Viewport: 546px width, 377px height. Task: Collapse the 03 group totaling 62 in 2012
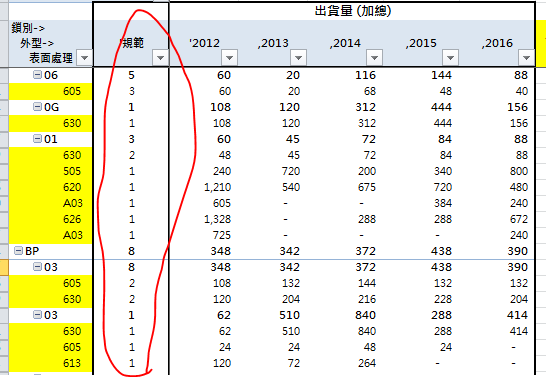[x=37, y=315]
